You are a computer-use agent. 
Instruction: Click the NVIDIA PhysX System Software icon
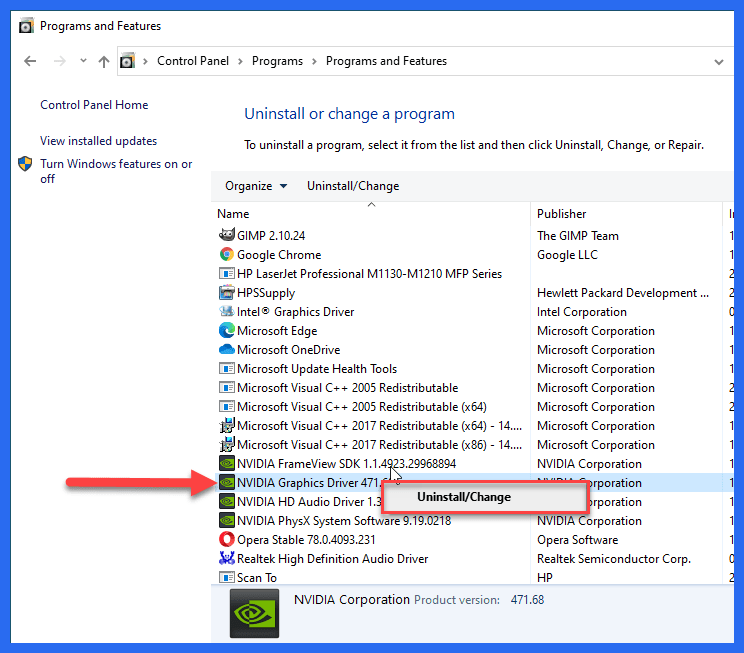227,521
